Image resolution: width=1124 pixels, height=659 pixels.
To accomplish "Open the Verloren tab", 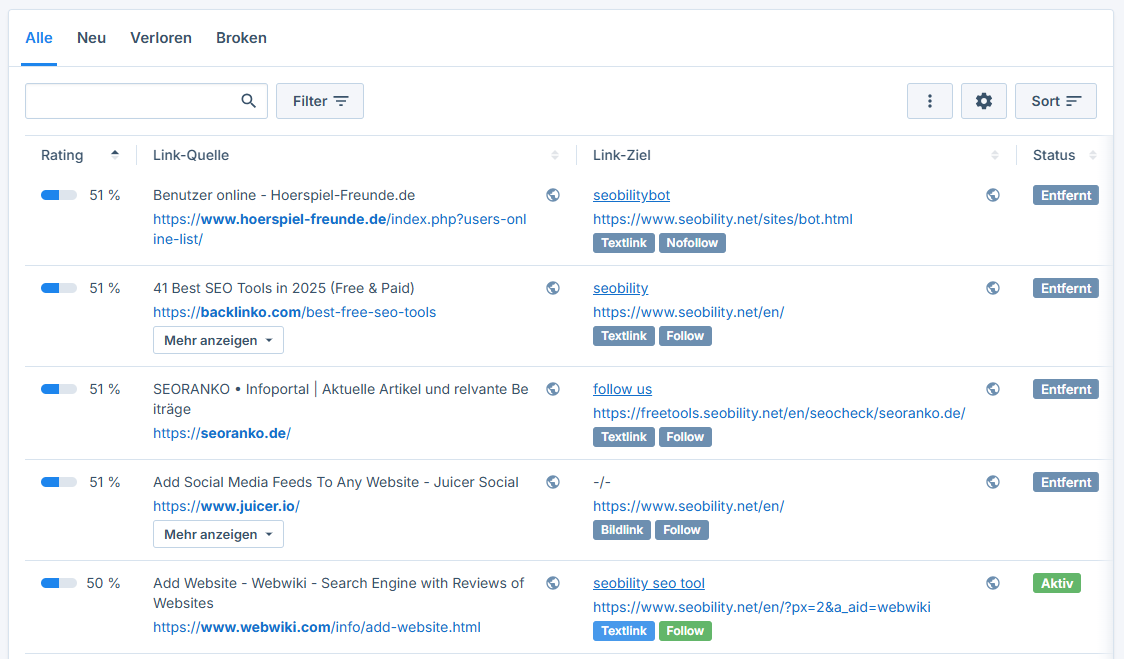I will 161,38.
